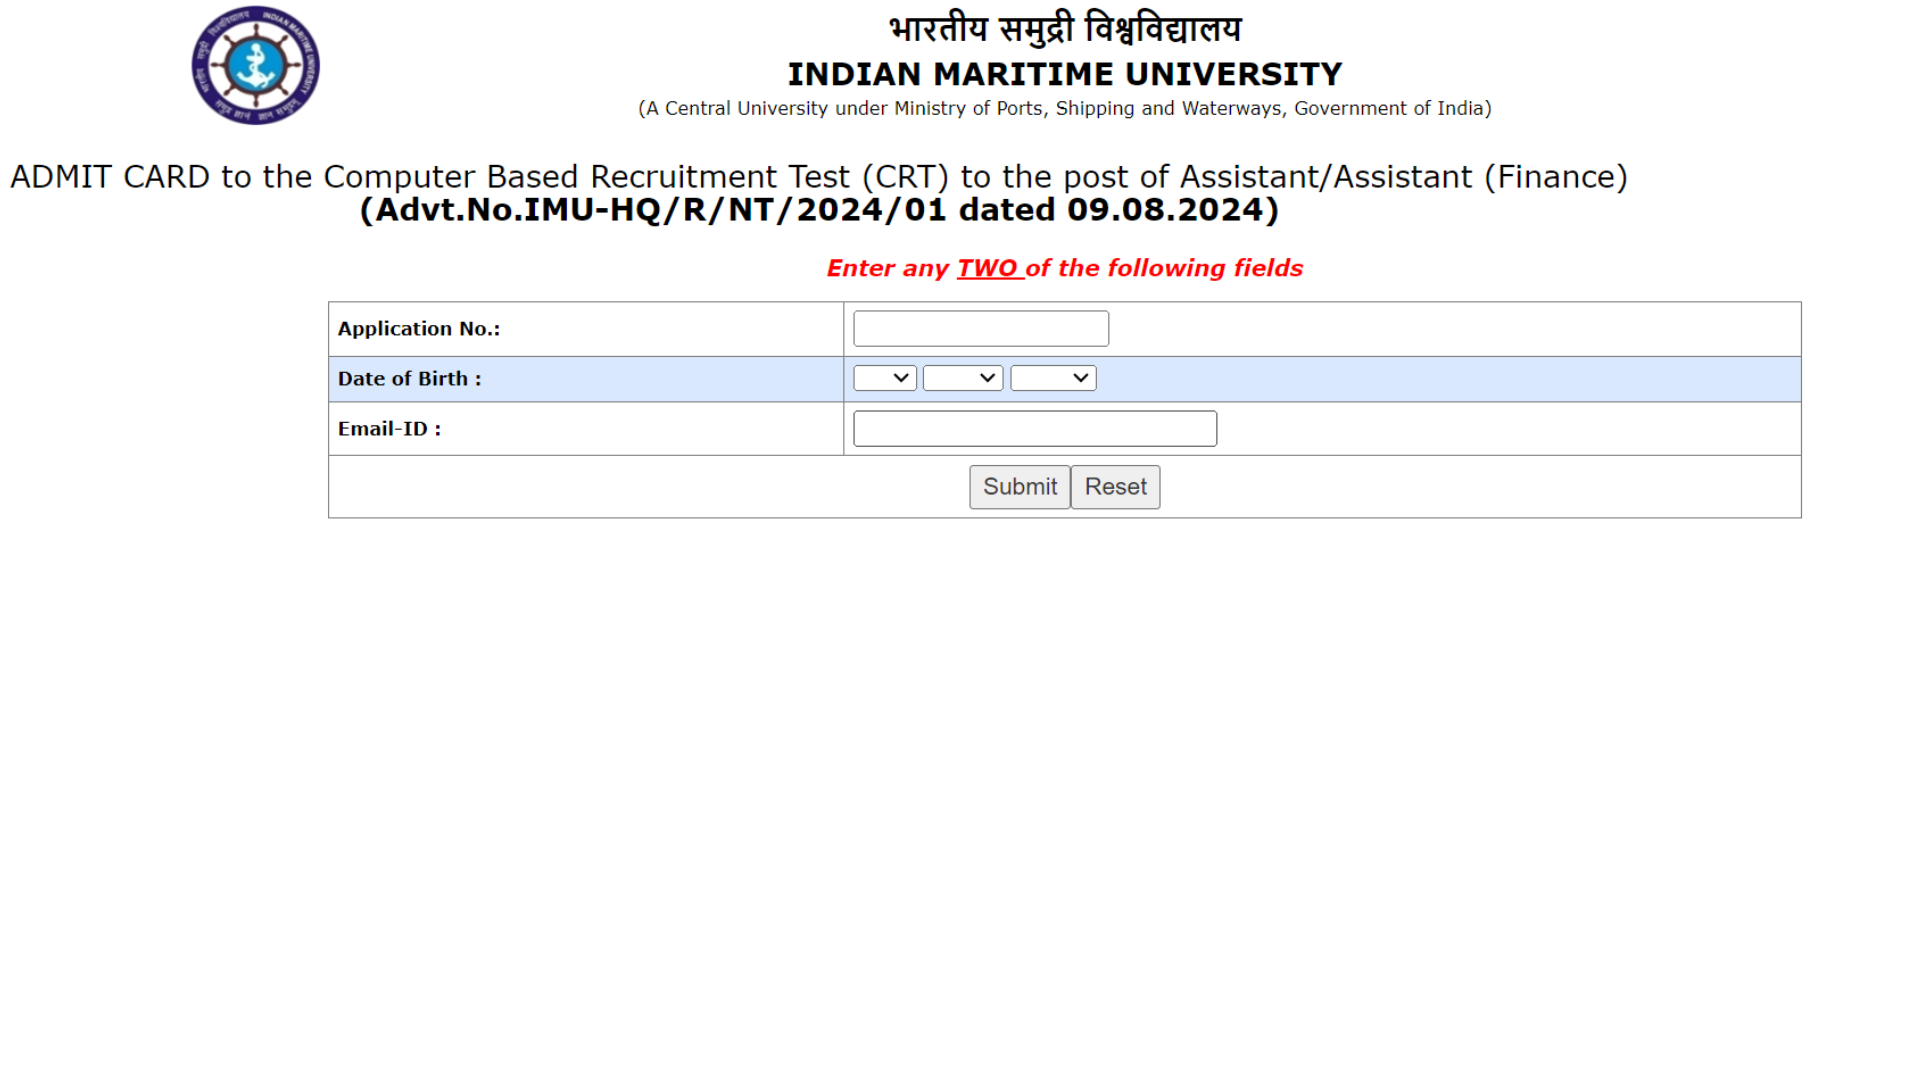Focus the Email-ID input field

pyautogui.click(x=1035, y=429)
